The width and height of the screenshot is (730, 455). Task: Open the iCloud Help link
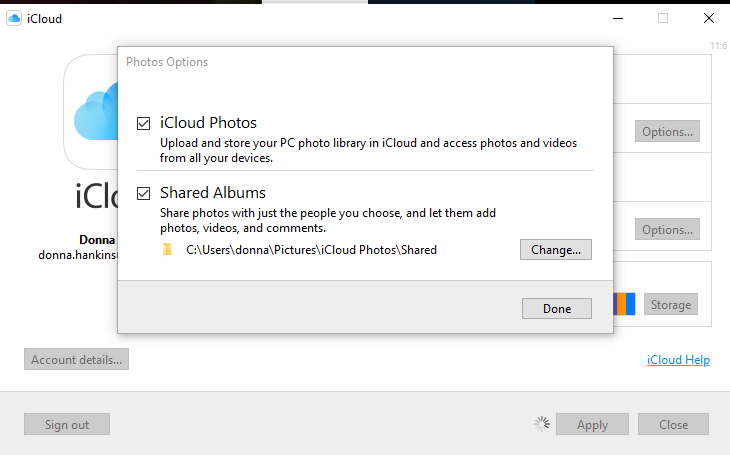click(x=678, y=360)
